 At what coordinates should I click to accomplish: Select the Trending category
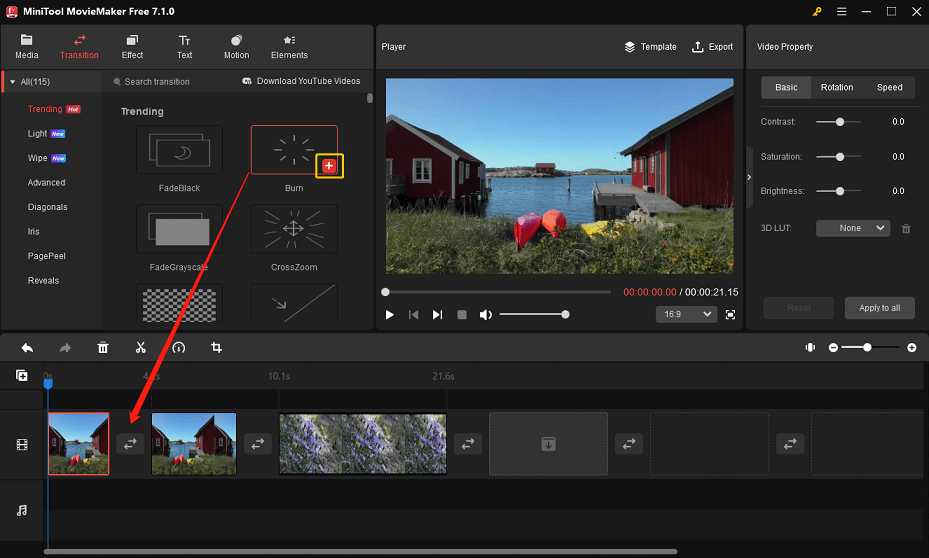[45, 109]
